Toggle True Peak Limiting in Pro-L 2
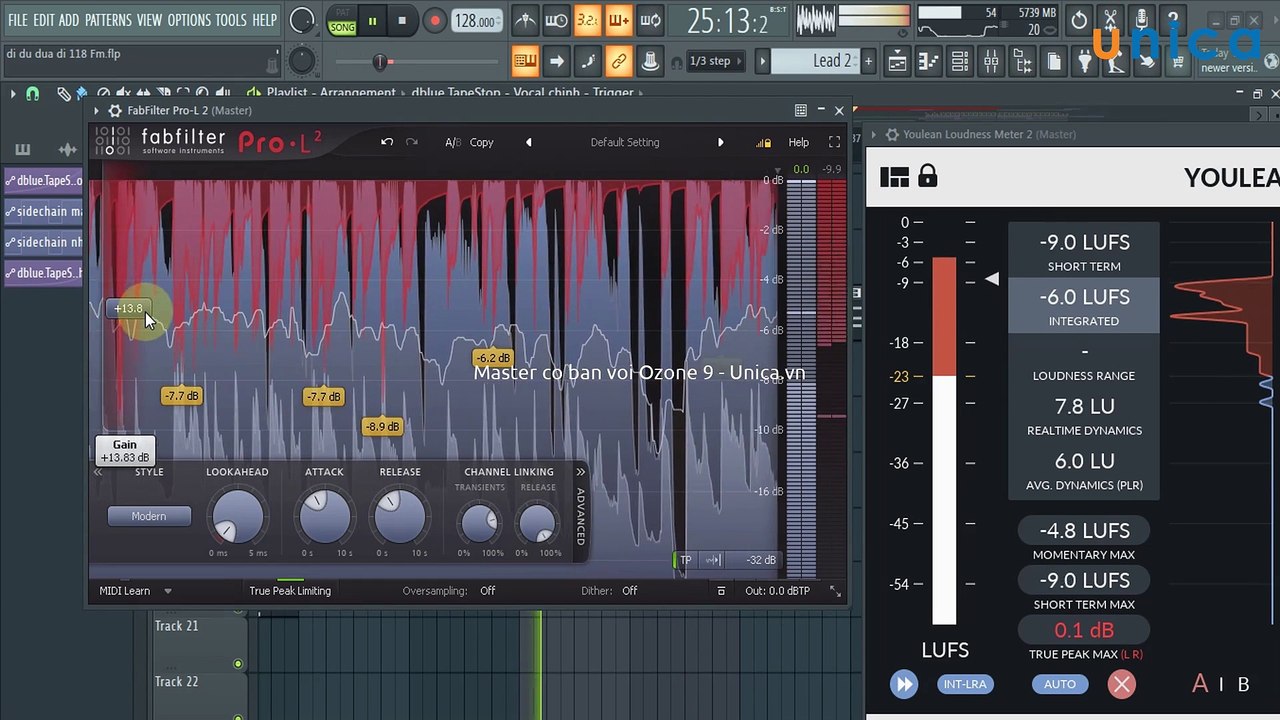Screen dimensions: 1280x720 coord(290,591)
